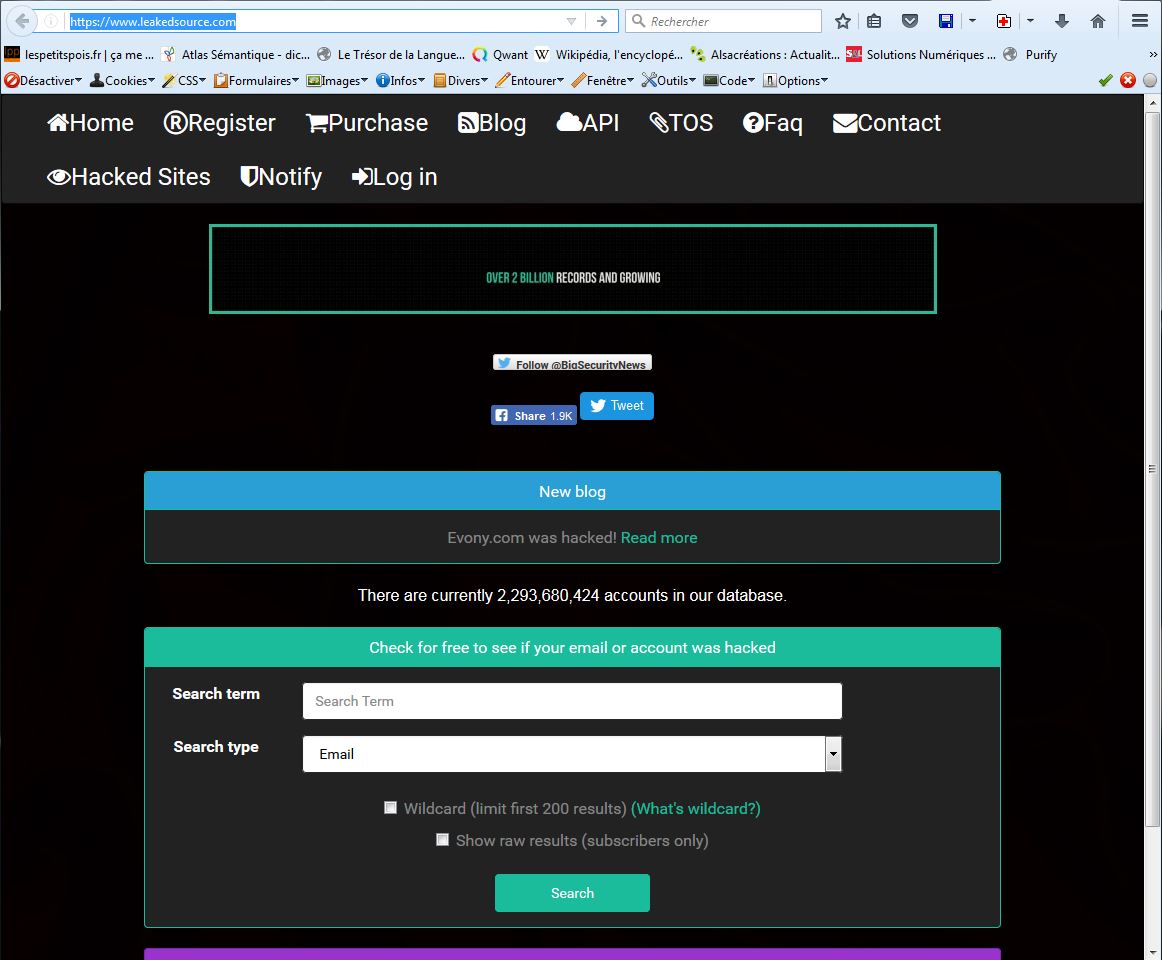Click into the Search Term field
Screen dimensions: 1162x960
pyautogui.click(x=572, y=701)
